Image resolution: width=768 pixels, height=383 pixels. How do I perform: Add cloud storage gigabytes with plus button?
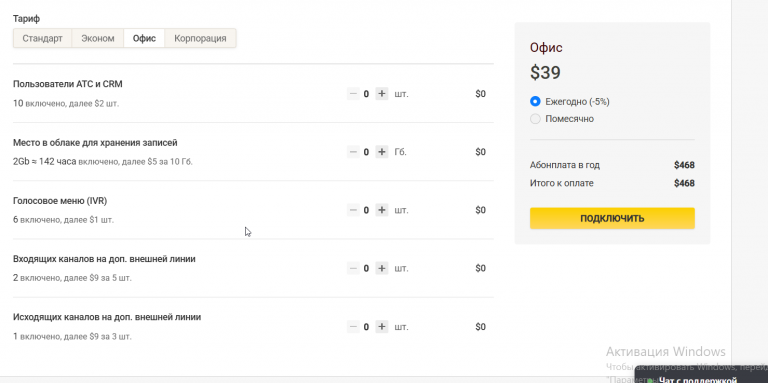tap(382, 152)
